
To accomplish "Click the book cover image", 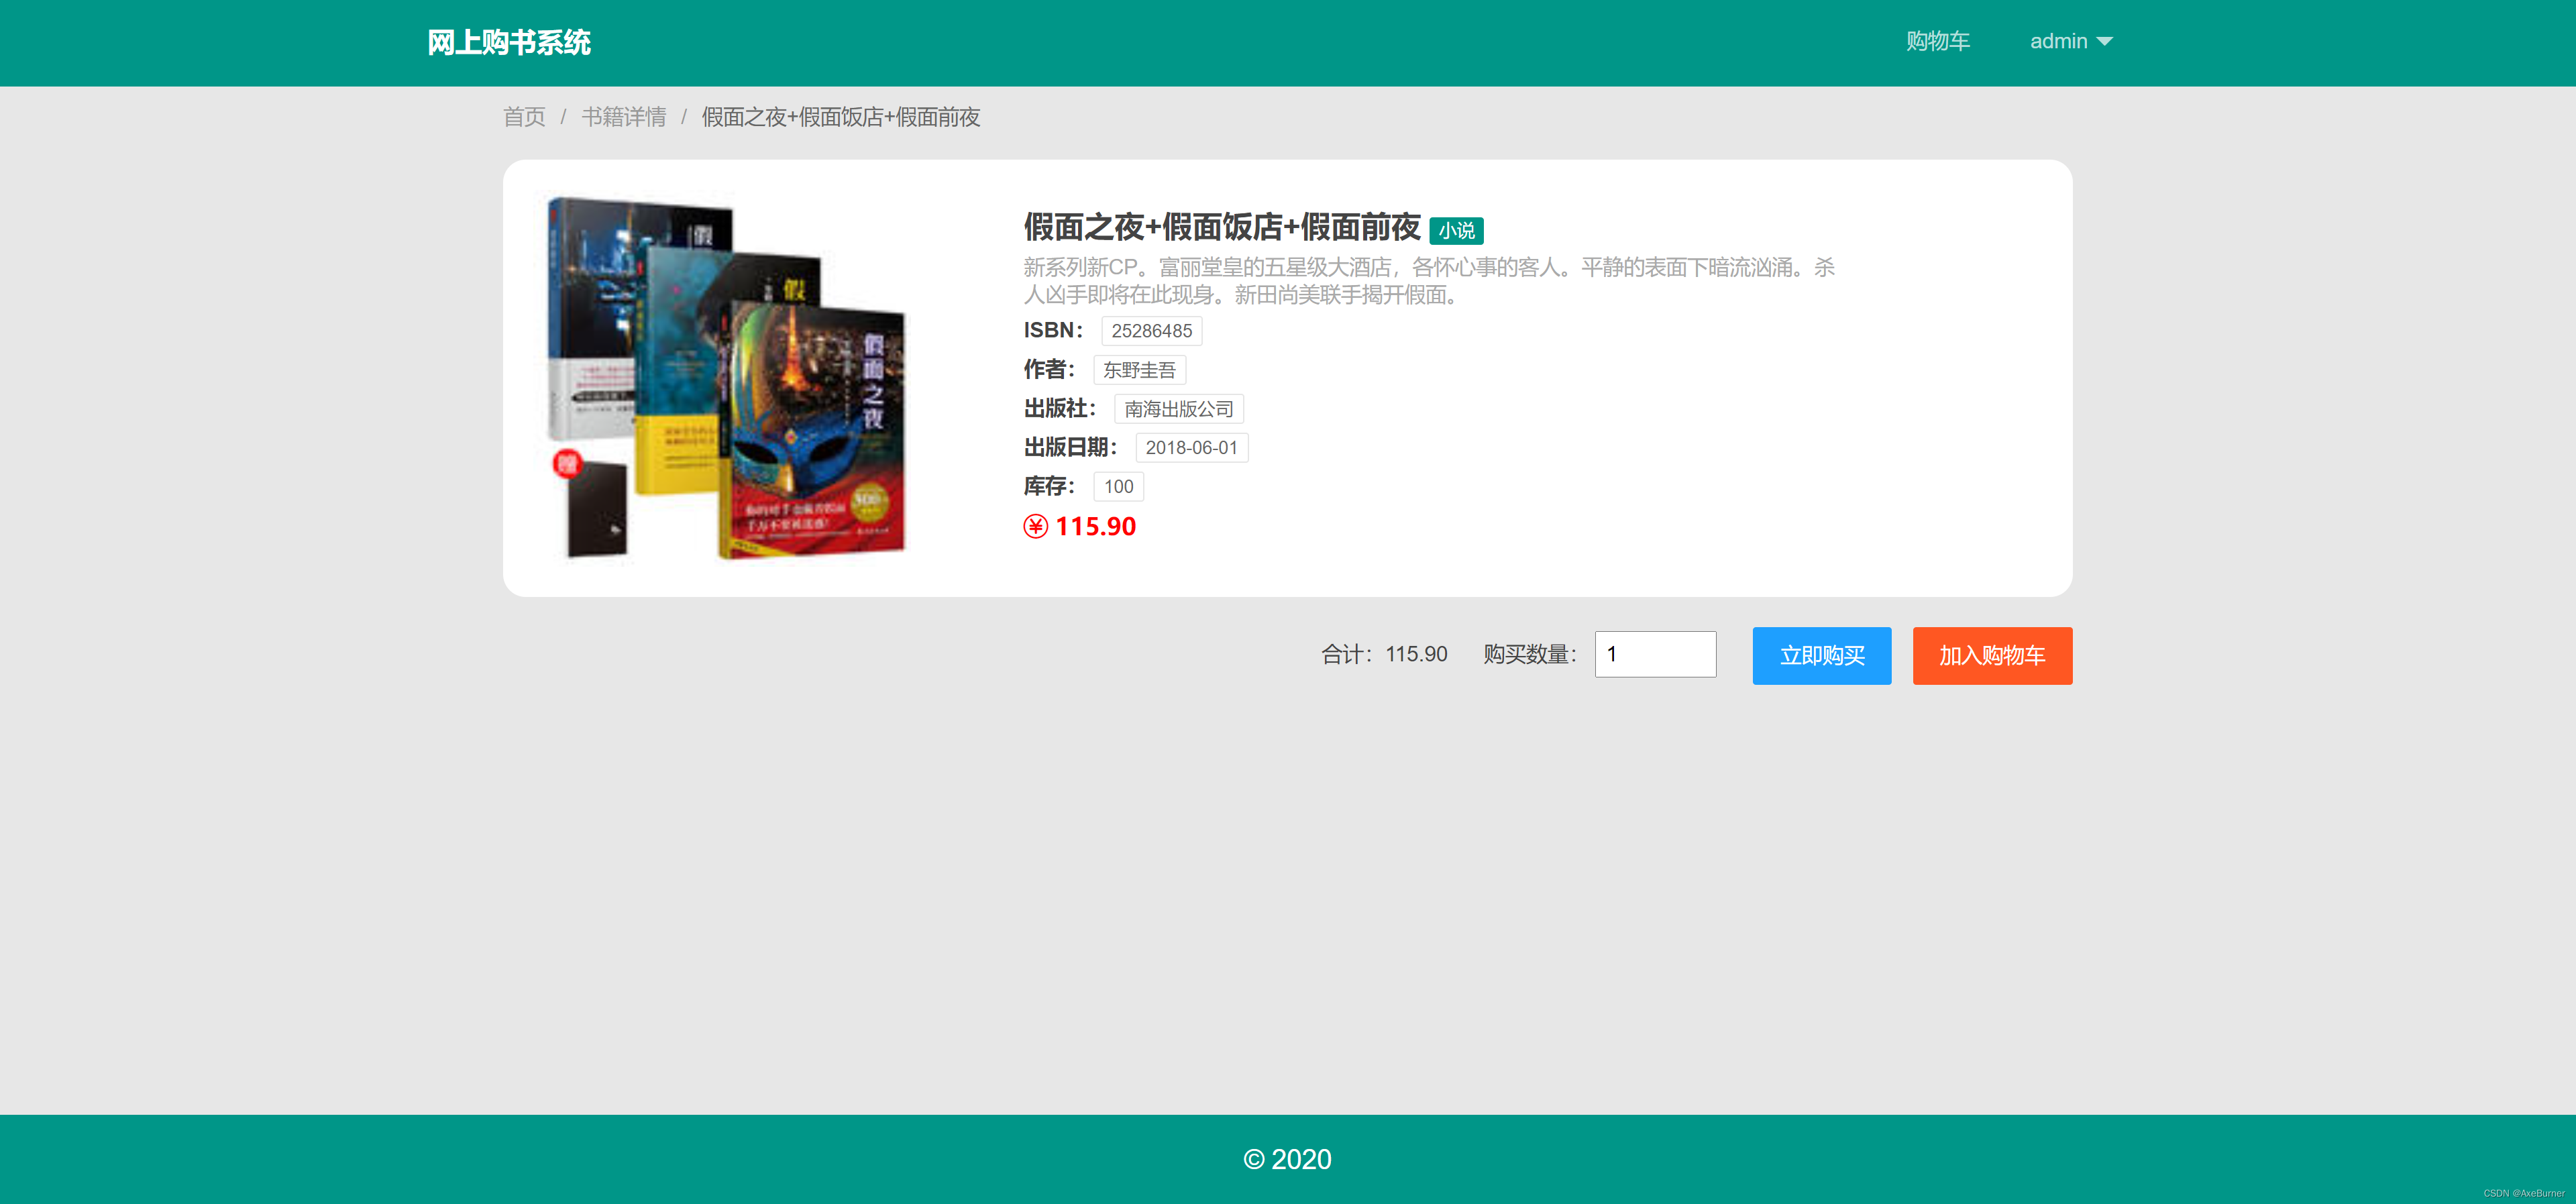I will [728, 378].
